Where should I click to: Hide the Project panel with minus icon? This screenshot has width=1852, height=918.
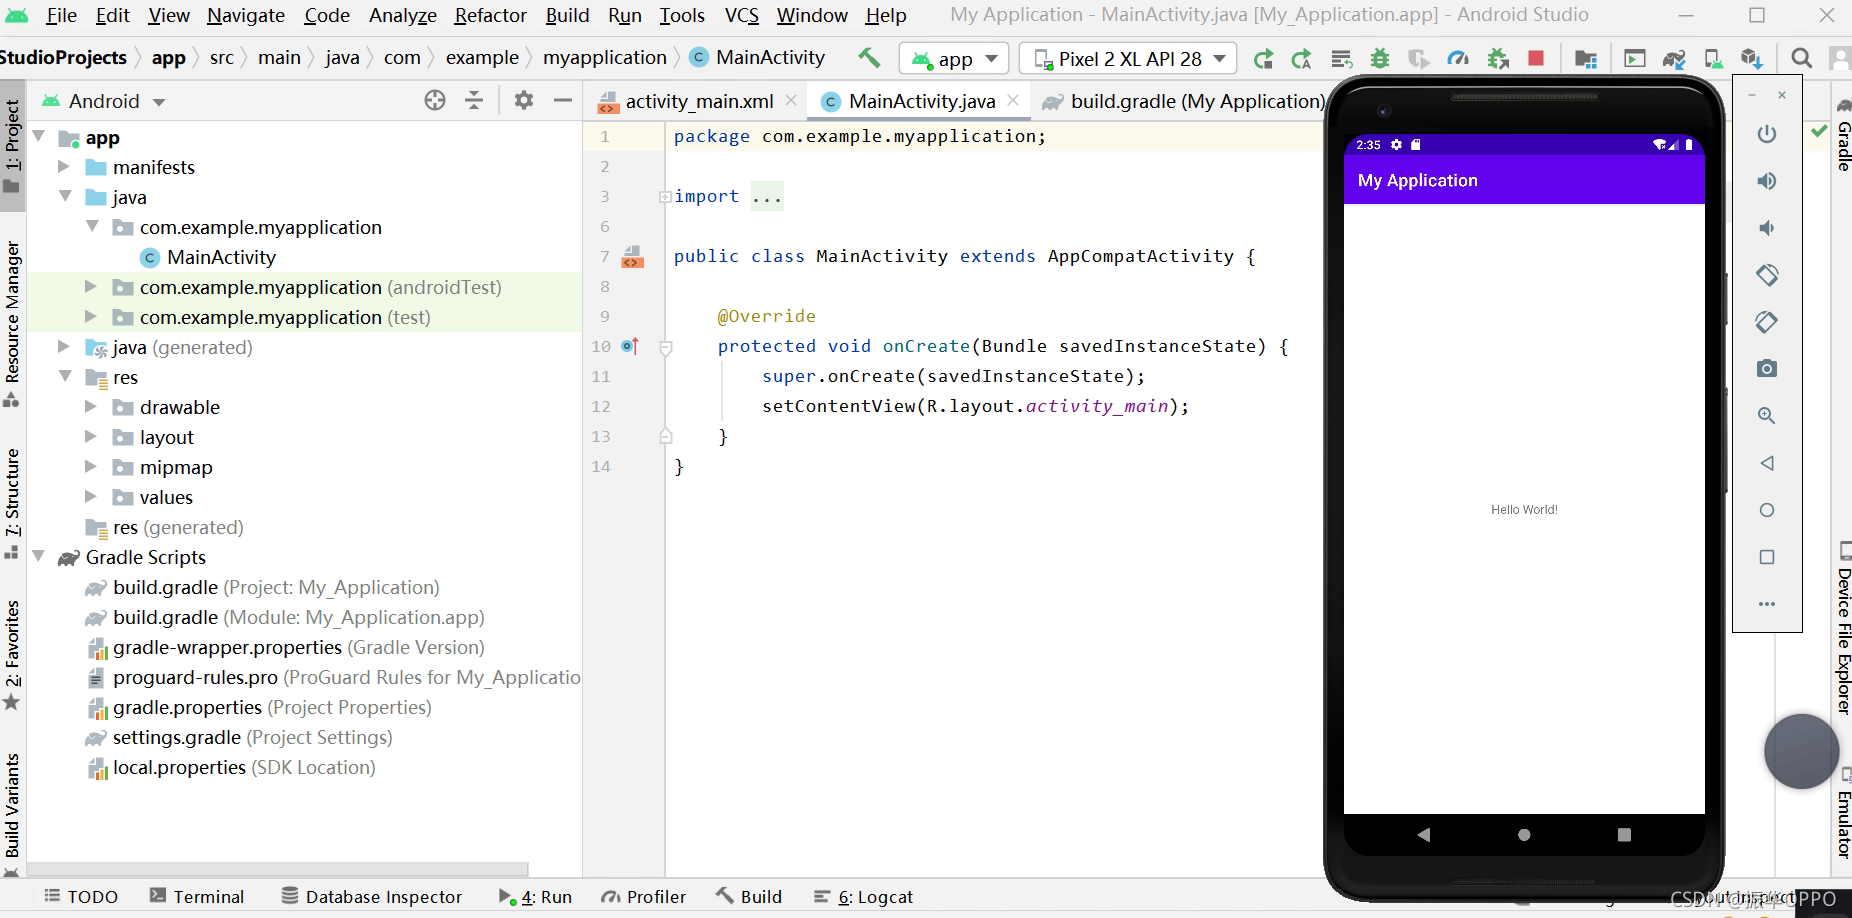562,100
